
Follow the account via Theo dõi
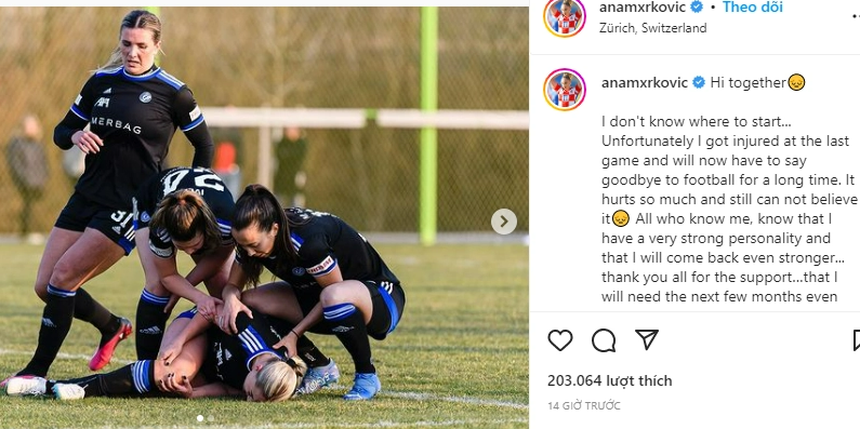pyautogui.click(x=752, y=7)
